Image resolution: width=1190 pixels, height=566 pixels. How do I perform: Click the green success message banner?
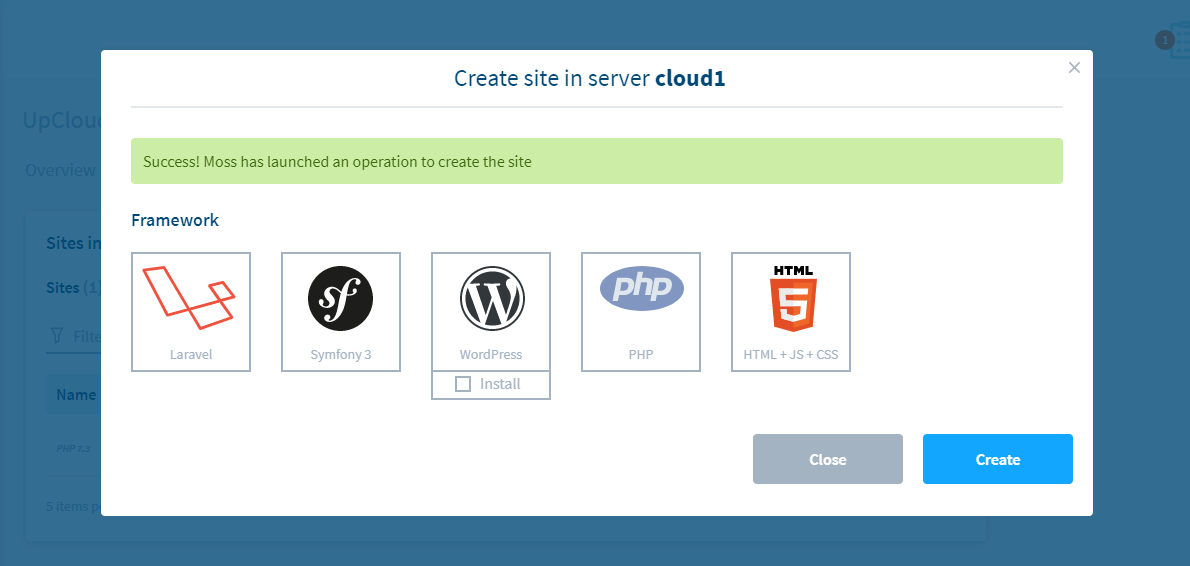(596, 161)
